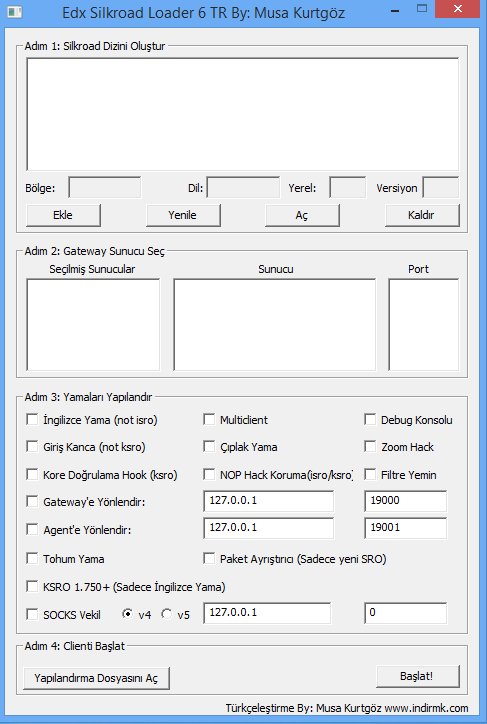
Task: Check Kore Doğrulama Hook (ksro)
Action: [32, 475]
